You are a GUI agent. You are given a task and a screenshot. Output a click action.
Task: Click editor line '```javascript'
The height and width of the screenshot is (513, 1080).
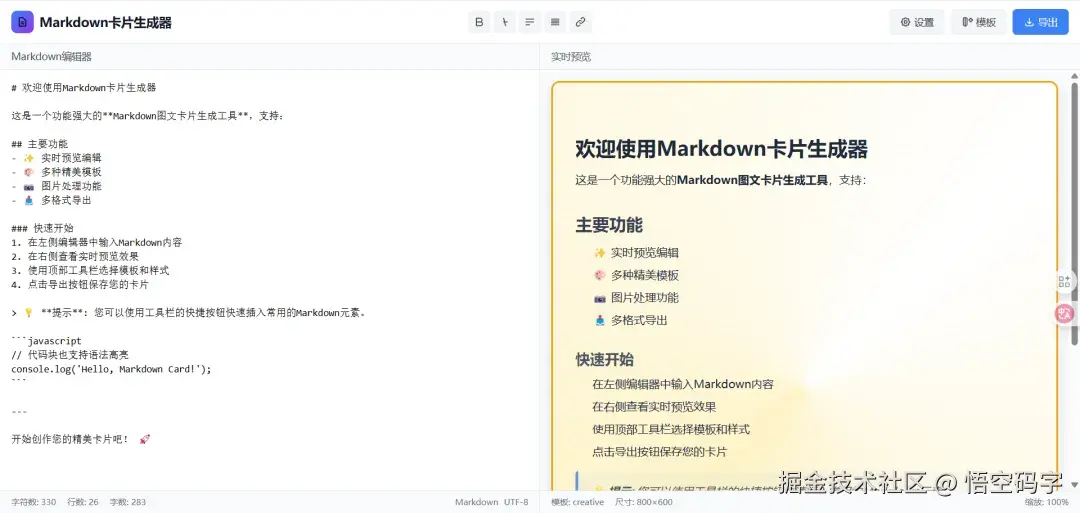[x=46, y=341]
